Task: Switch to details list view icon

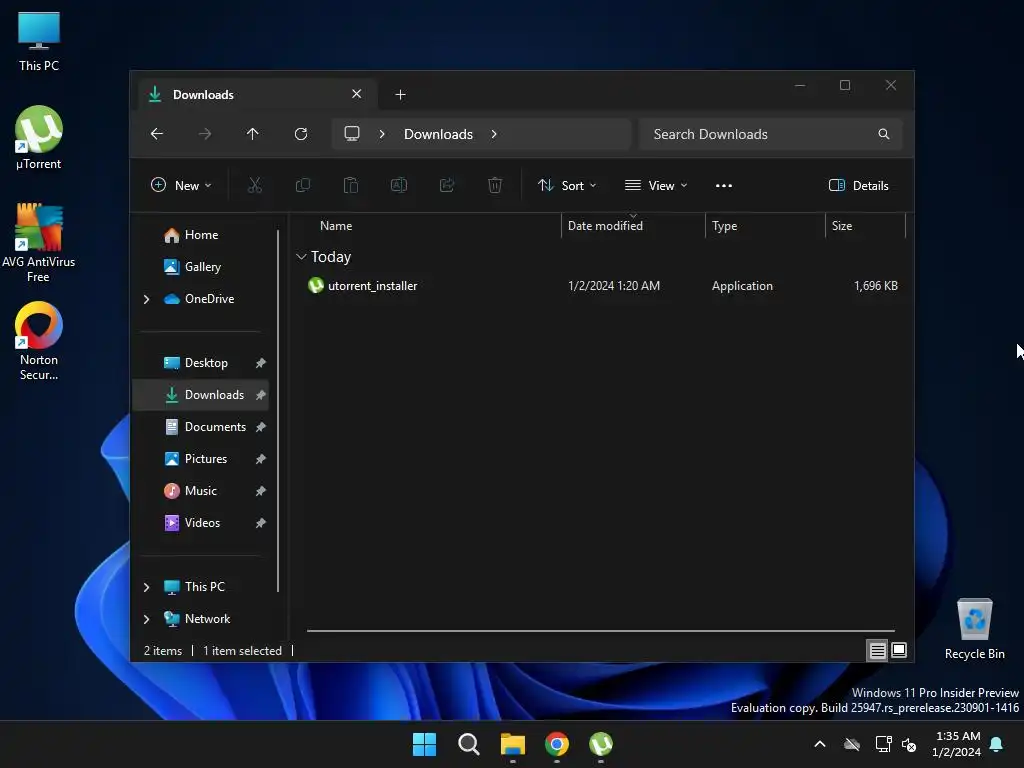Action: click(x=877, y=650)
